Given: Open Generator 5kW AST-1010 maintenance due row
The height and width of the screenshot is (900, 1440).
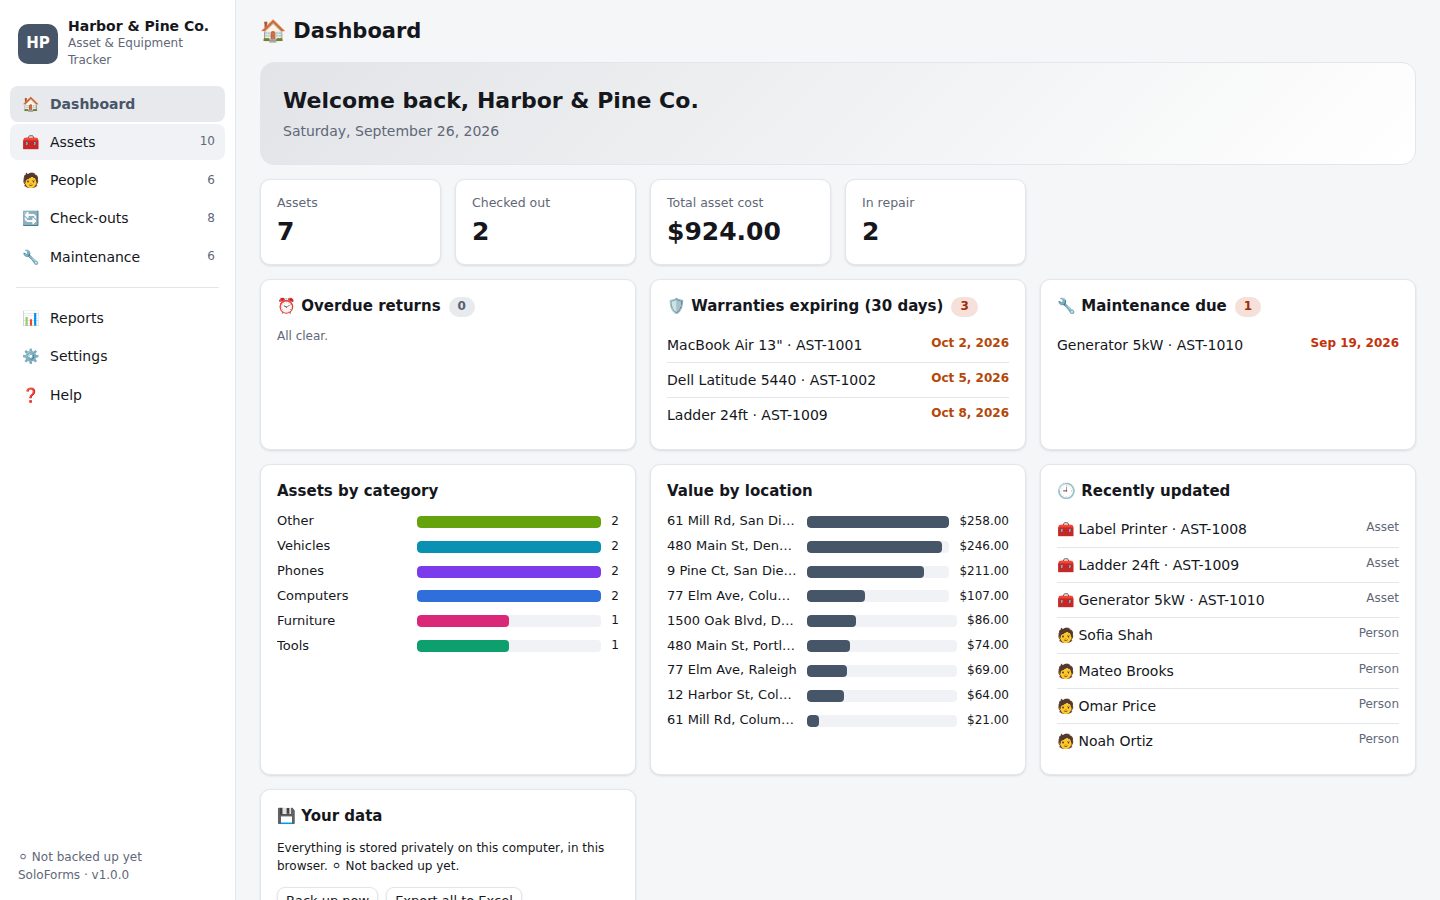Looking at the screenshot, I should pos(1228,345).
